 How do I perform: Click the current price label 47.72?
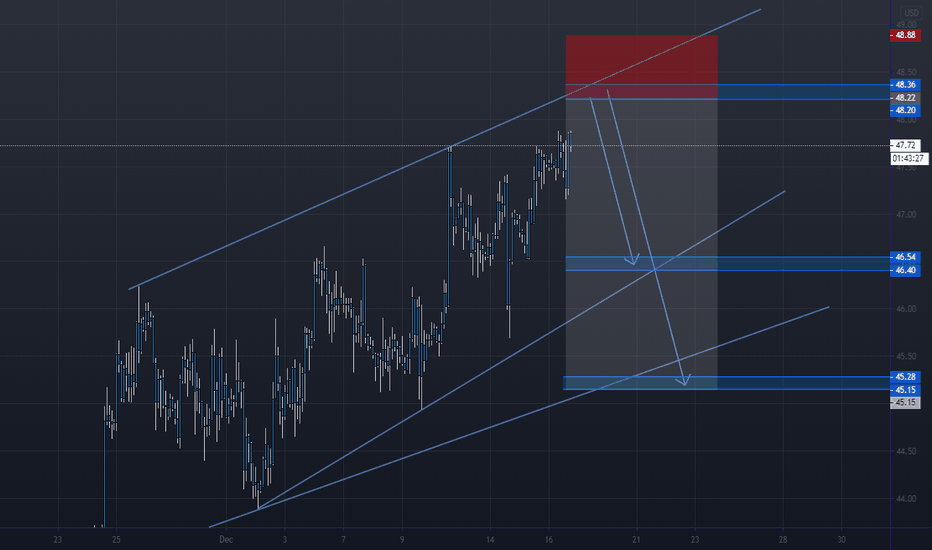pos(905,145)
